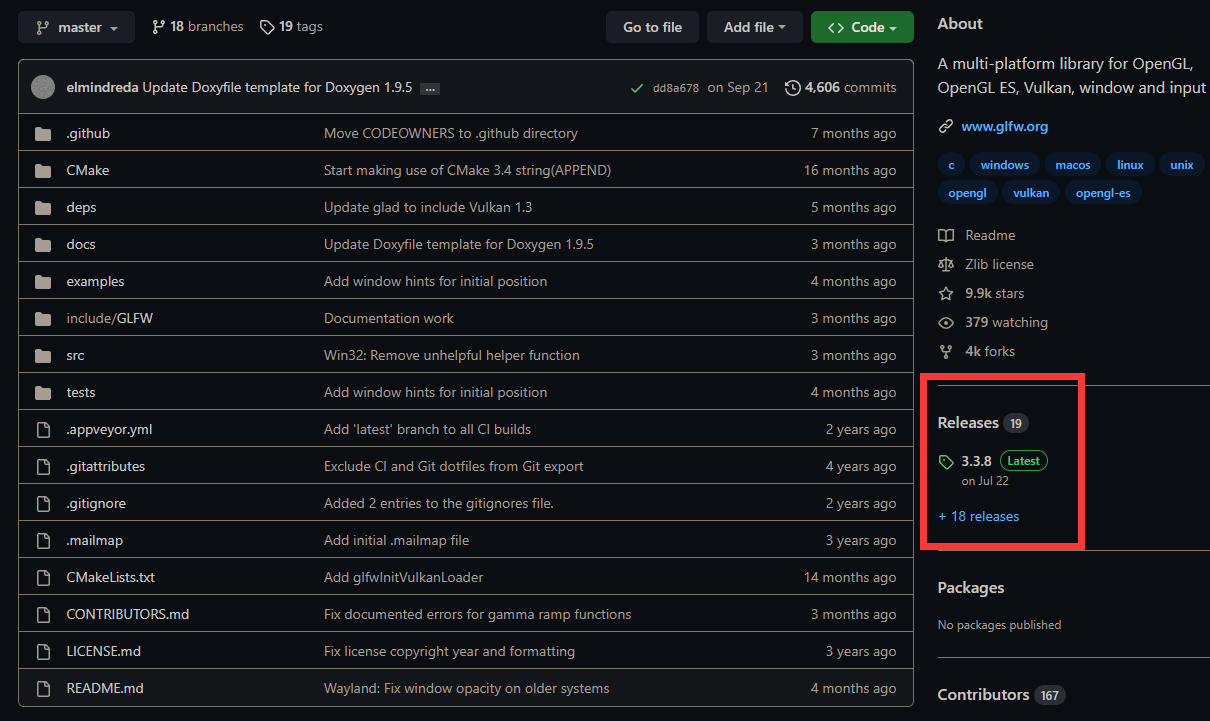Click the file icon next to .mailmap
1210x721 pixels.
point(43,540)
